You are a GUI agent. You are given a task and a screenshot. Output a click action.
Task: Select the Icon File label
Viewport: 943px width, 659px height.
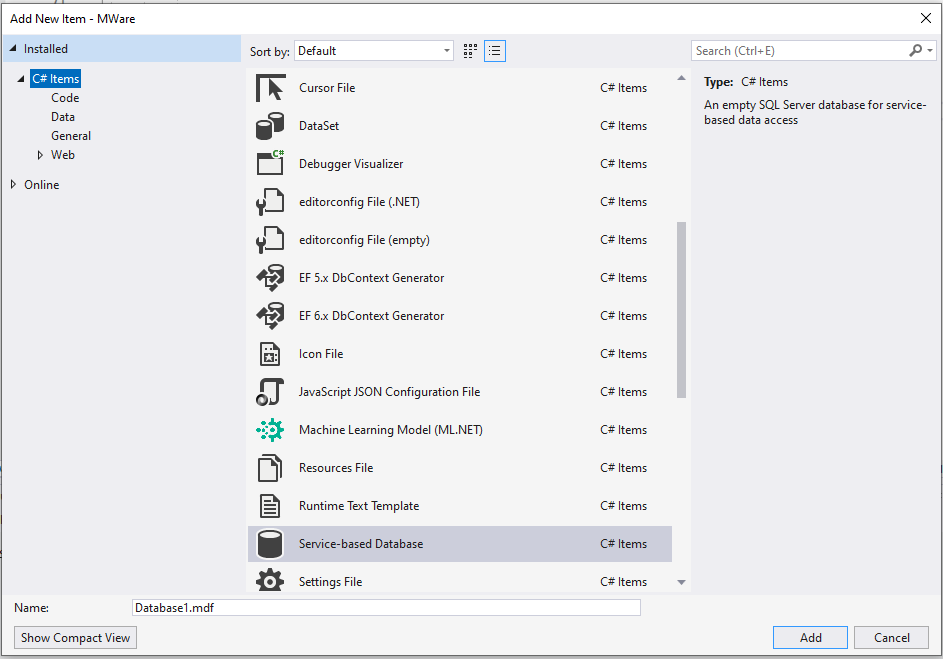point(321,354)
